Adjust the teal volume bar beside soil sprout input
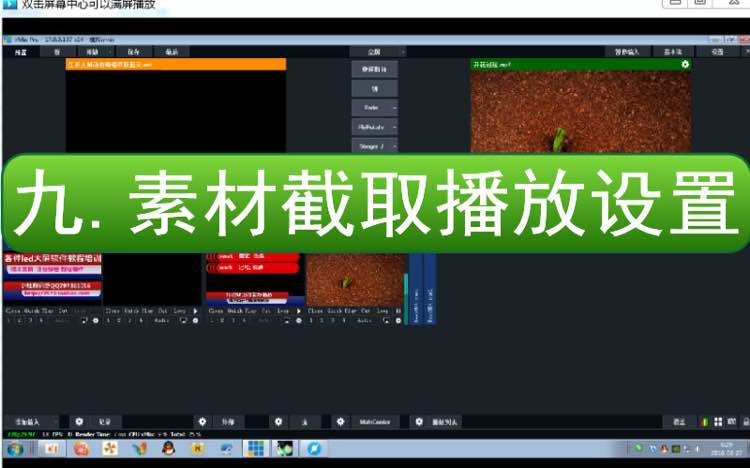 click(406, 299)
